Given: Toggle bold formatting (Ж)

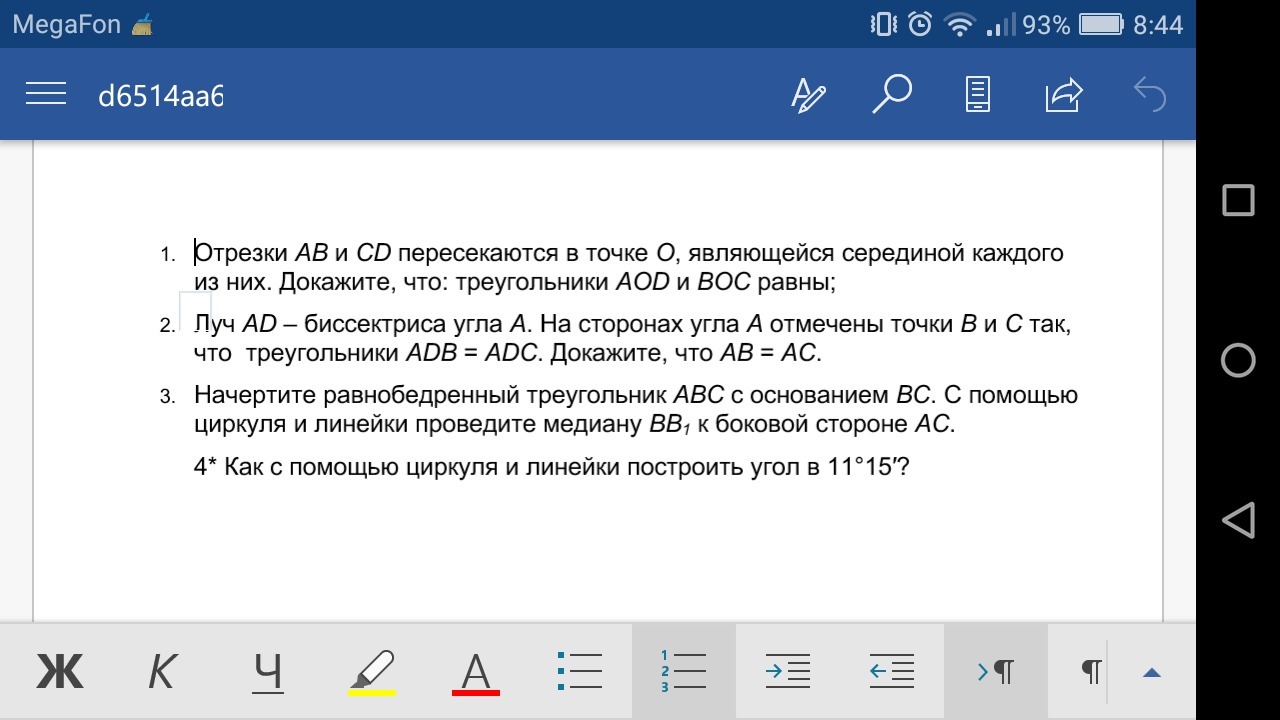Looking at the screenshot, I should [x=60, y=672].
